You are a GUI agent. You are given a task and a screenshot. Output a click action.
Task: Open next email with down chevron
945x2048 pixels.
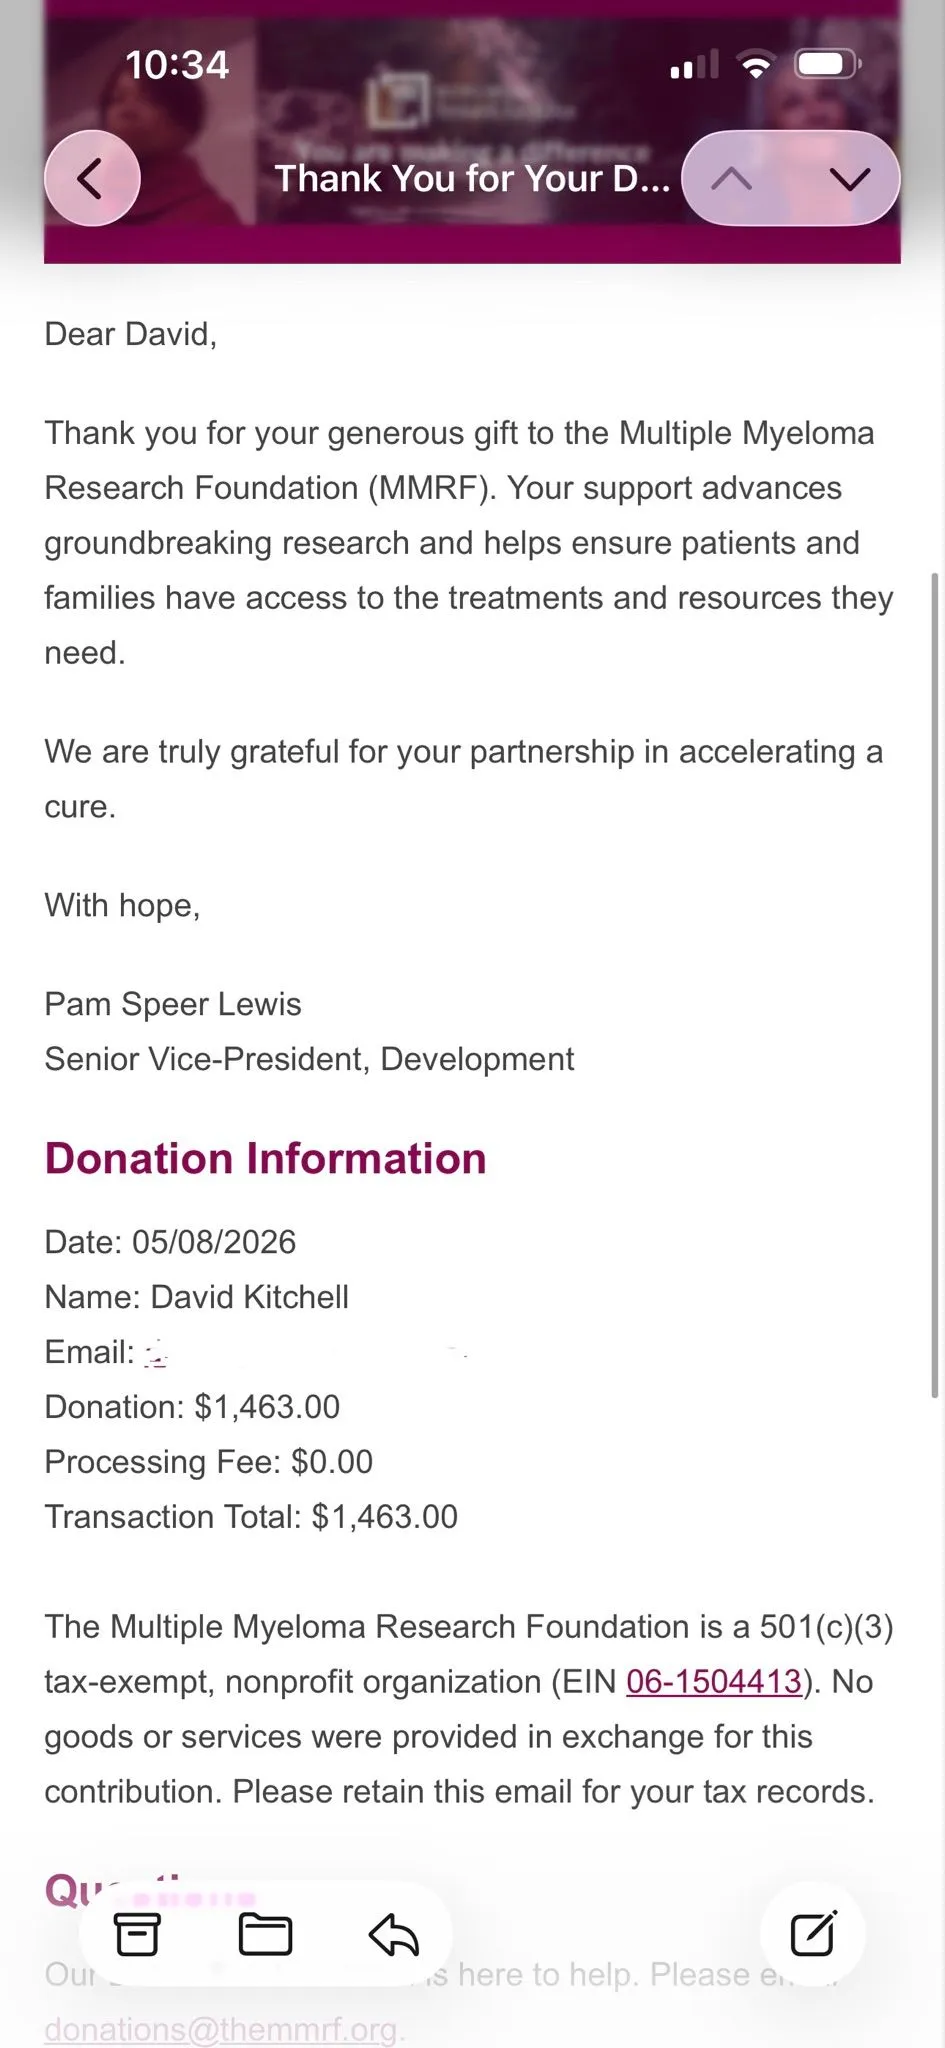point(850,179)
